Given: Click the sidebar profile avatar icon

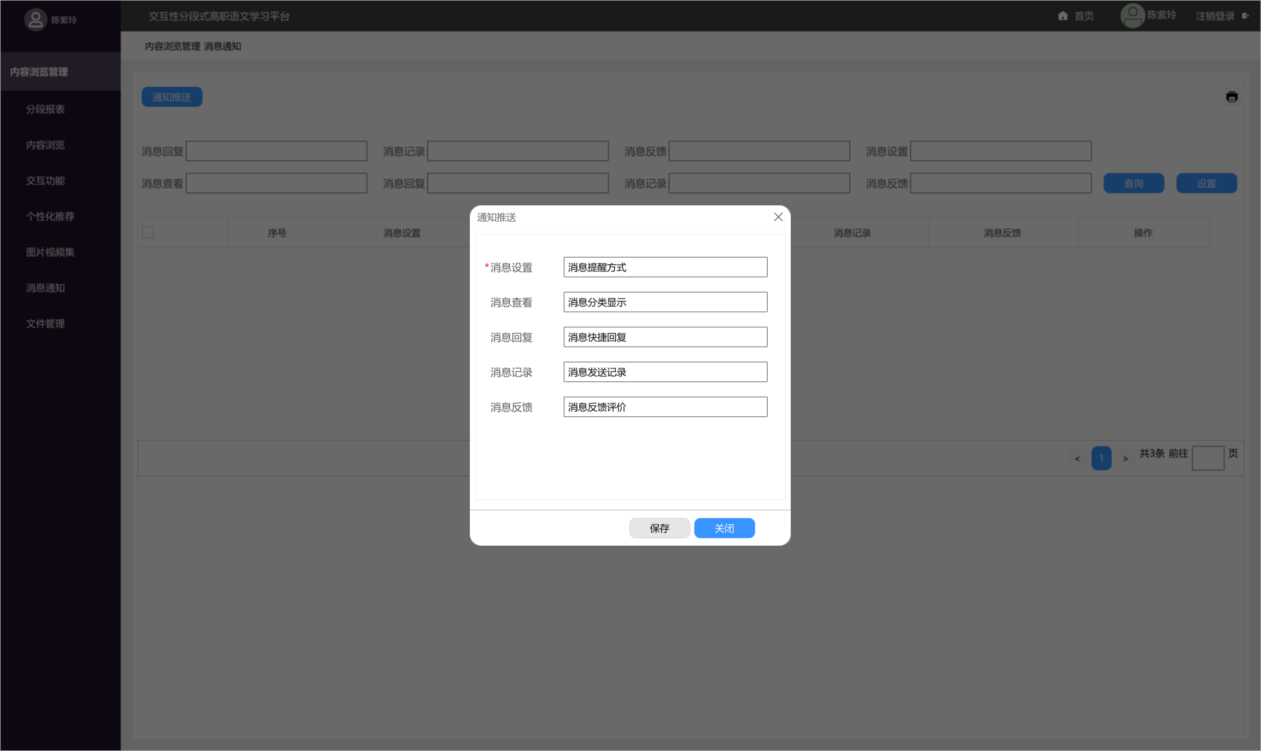Looking at the screenshot, I should click(36, 19).
